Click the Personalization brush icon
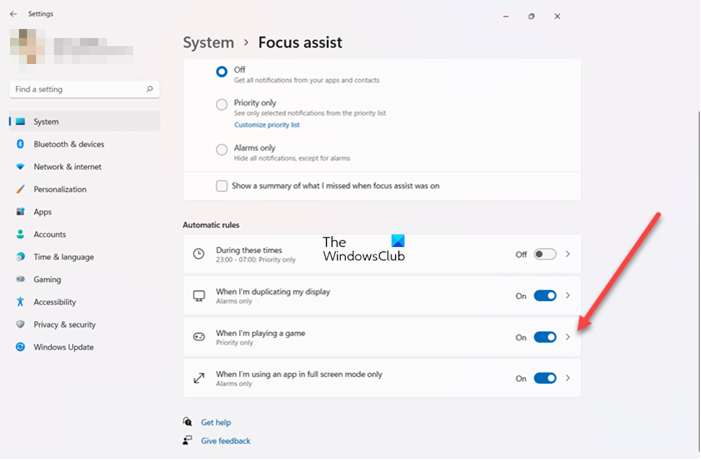Image resolution: width=701 pixels, height=460 pixels. coord(20,189)
